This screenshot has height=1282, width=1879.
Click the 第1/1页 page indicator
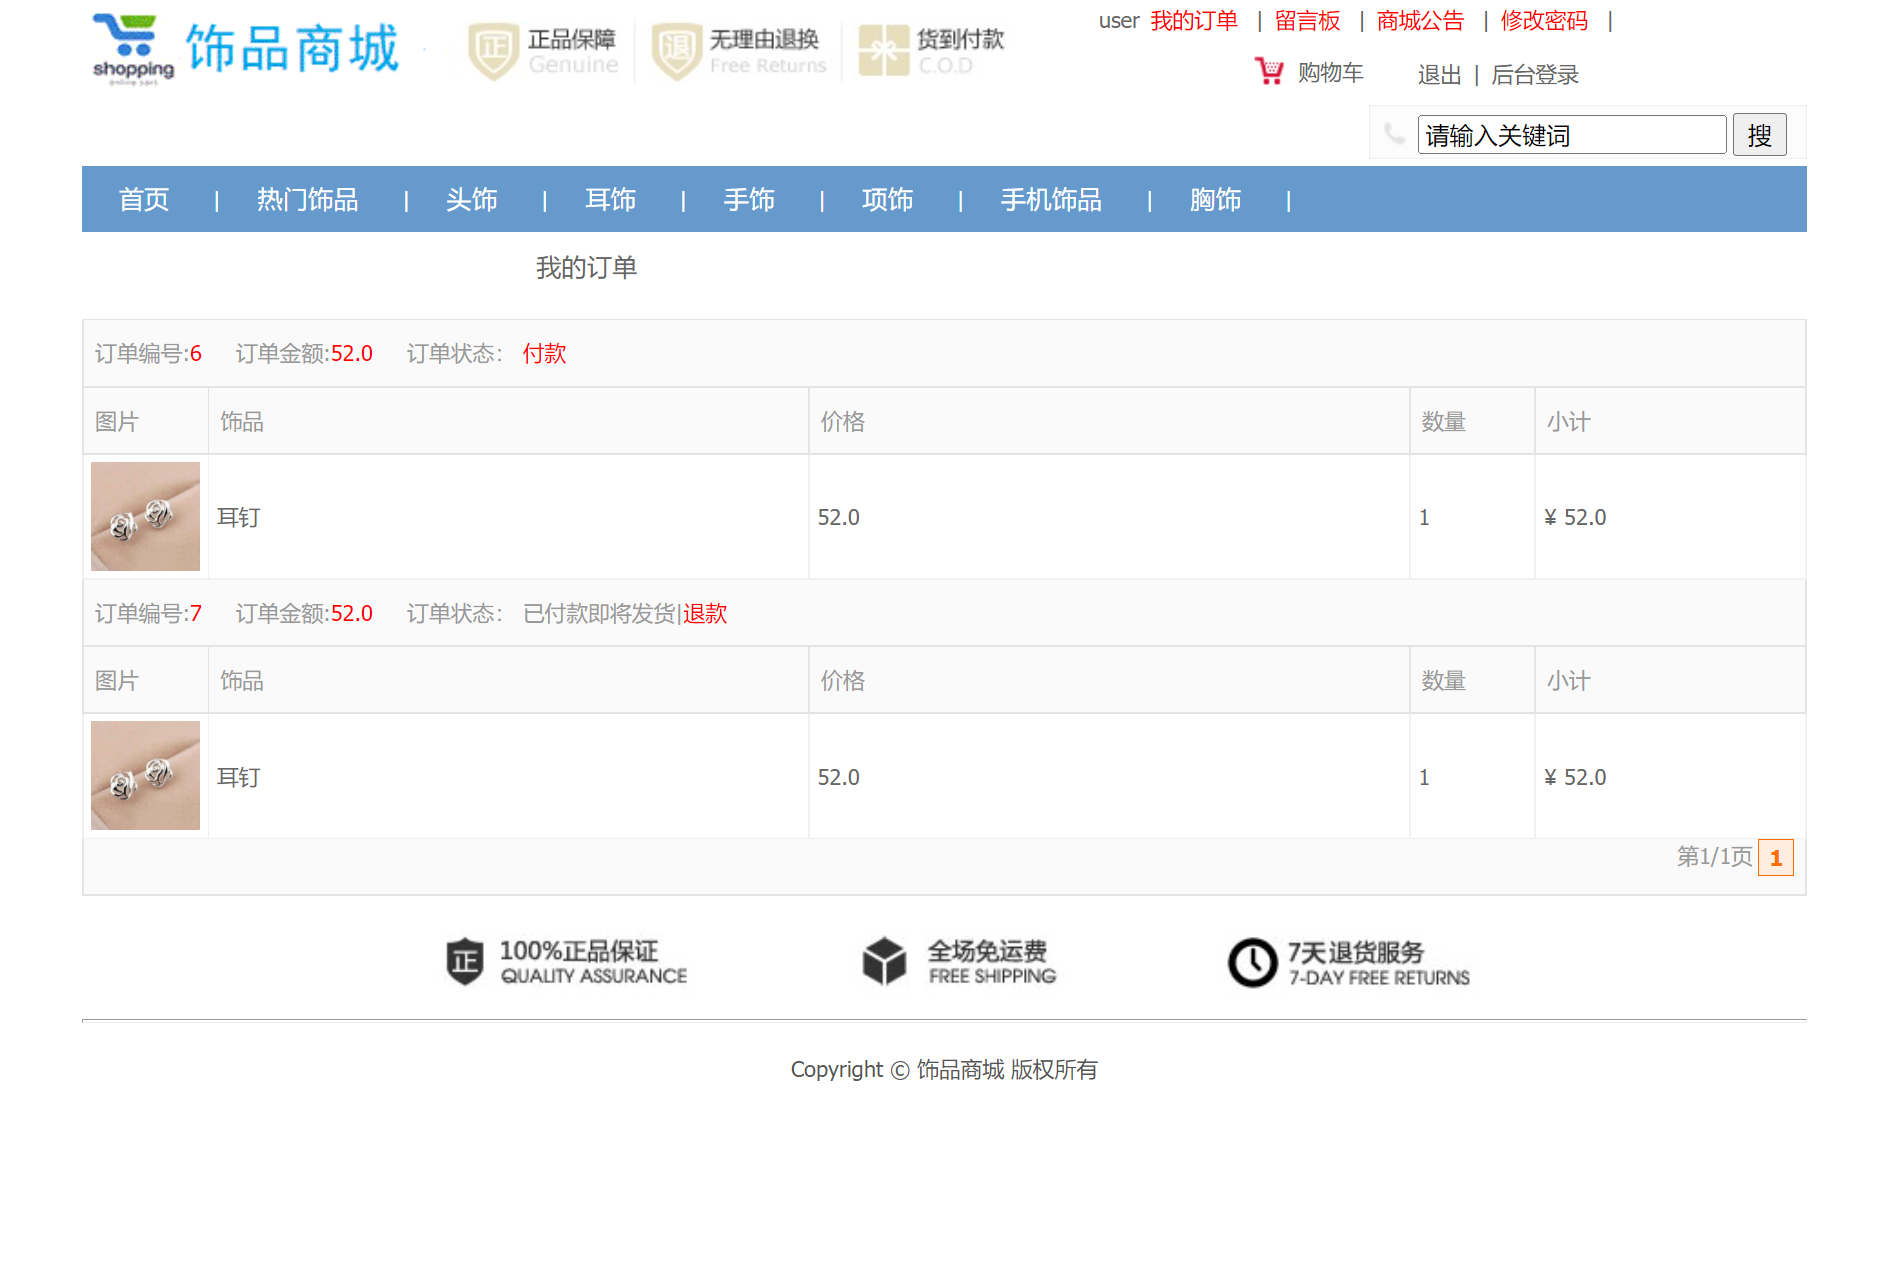[x=1714, y=857]
